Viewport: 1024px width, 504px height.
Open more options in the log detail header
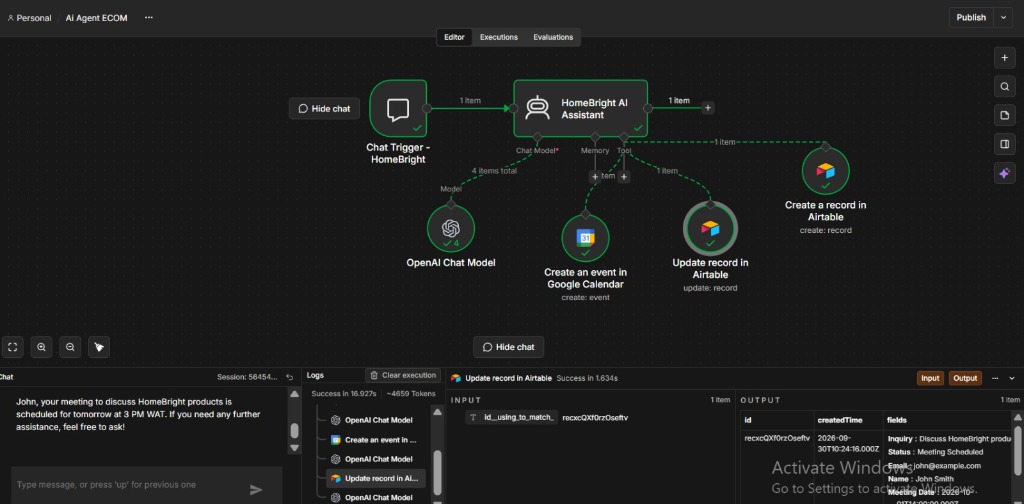995,378
